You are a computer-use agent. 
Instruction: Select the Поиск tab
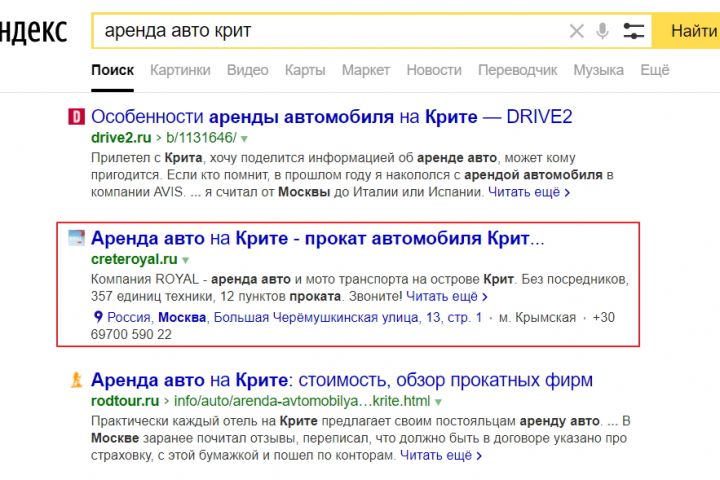[x=112, y=70]
